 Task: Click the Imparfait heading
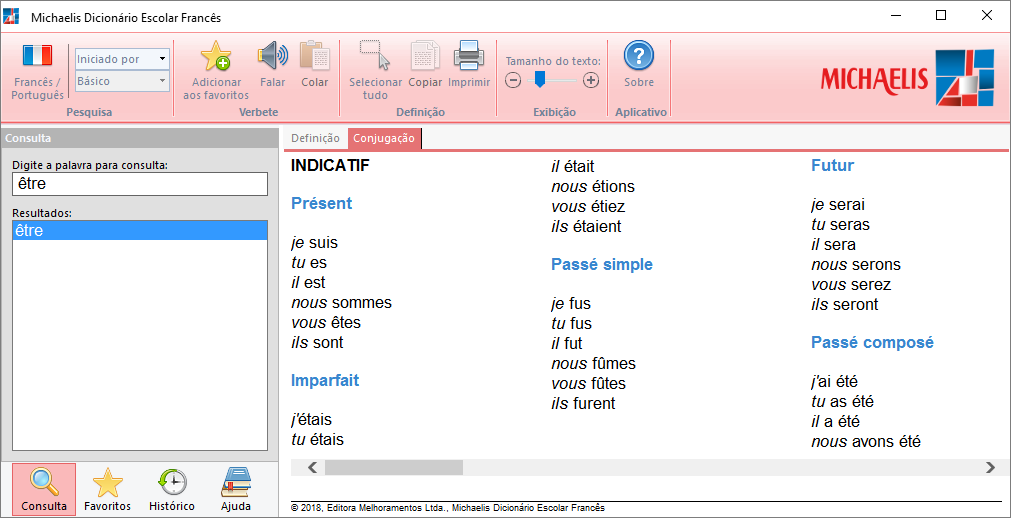pyautogui.click(x=325, y=380)
